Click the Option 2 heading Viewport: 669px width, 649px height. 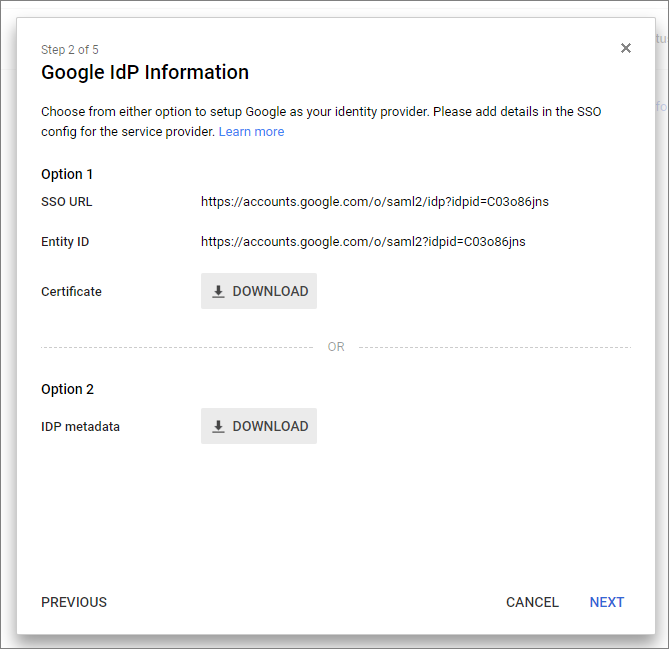pos(67,389)
